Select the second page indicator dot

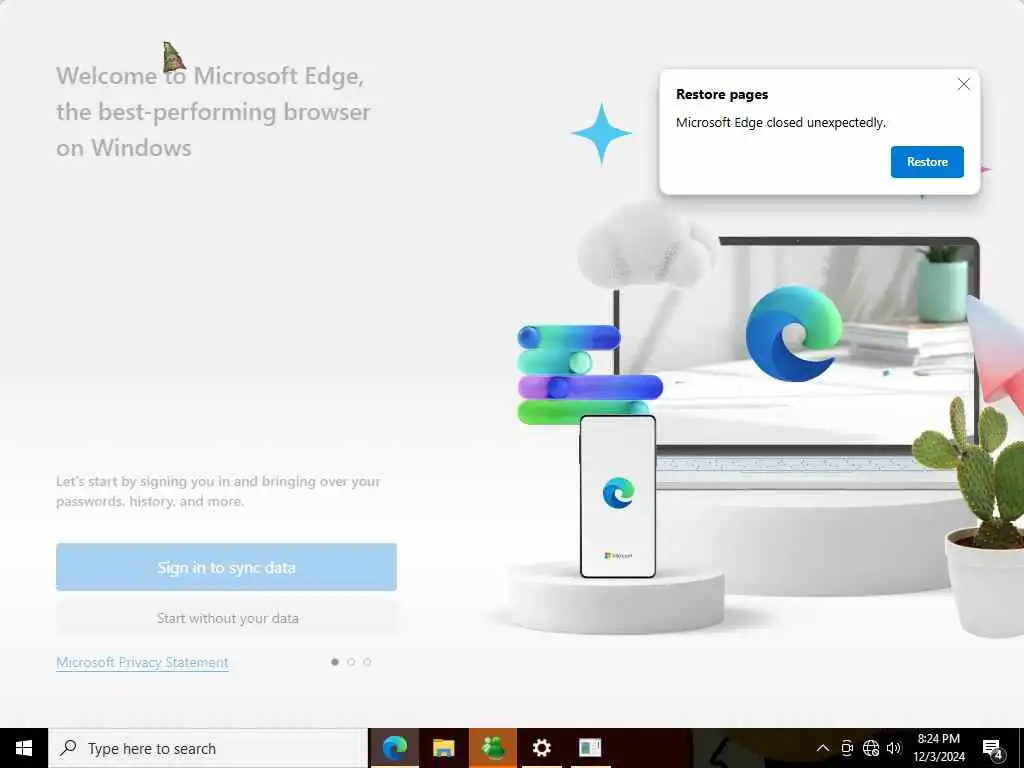[351, 662]
